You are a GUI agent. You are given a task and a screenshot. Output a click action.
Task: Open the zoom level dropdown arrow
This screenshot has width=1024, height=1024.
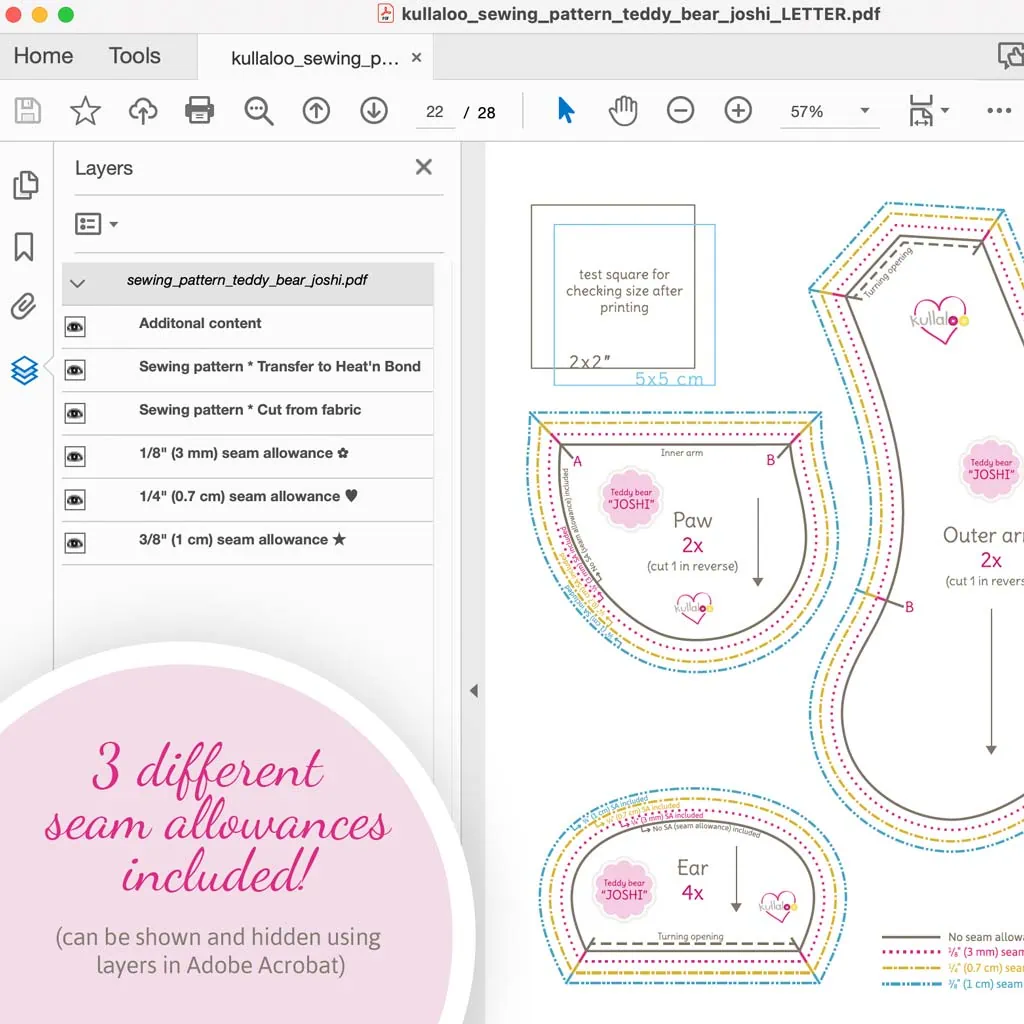[x=865, y=110]
